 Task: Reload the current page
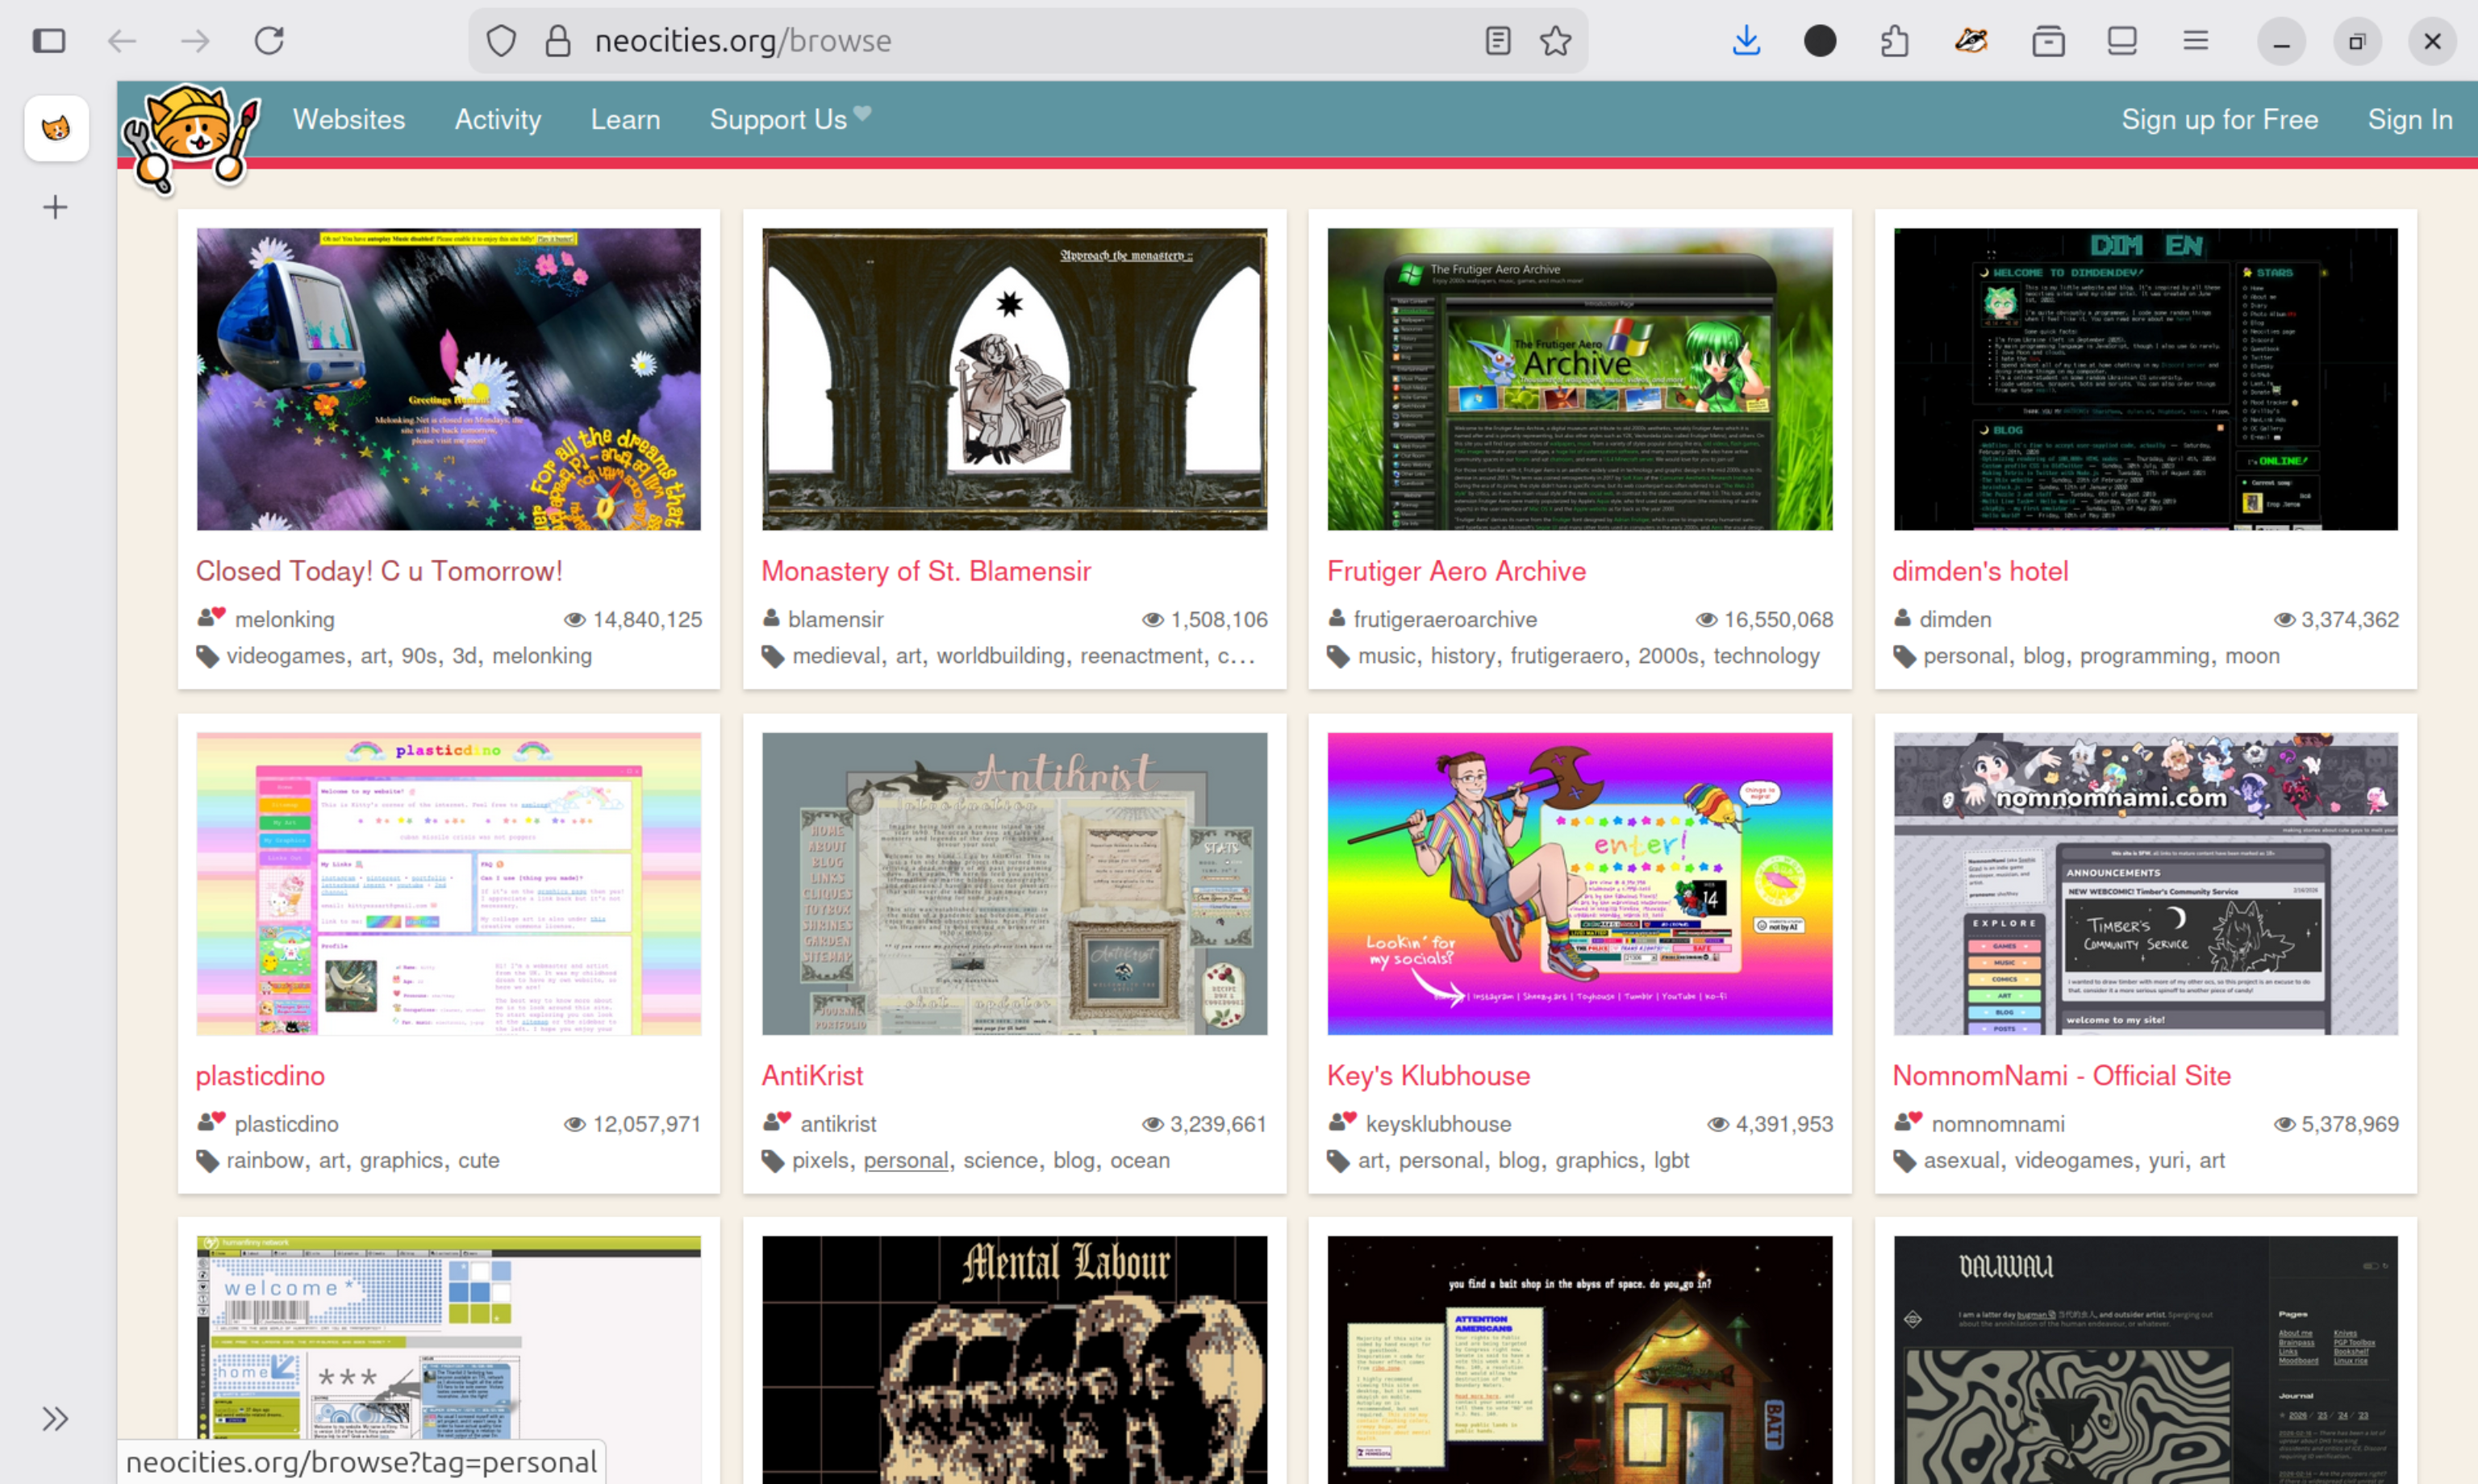pos(270,41)
